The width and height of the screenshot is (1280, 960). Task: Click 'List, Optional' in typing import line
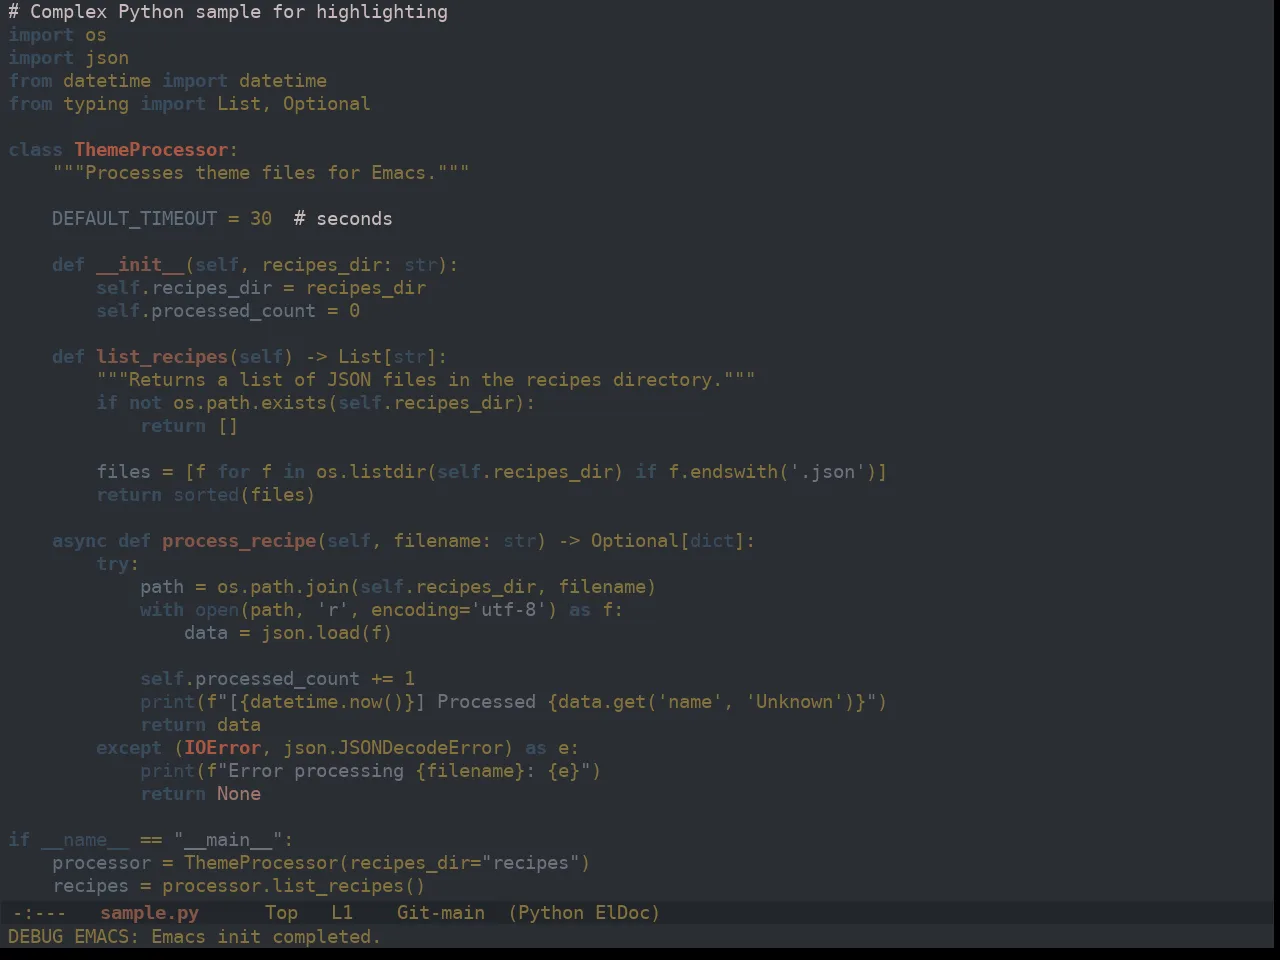click(x=293, y=104)
